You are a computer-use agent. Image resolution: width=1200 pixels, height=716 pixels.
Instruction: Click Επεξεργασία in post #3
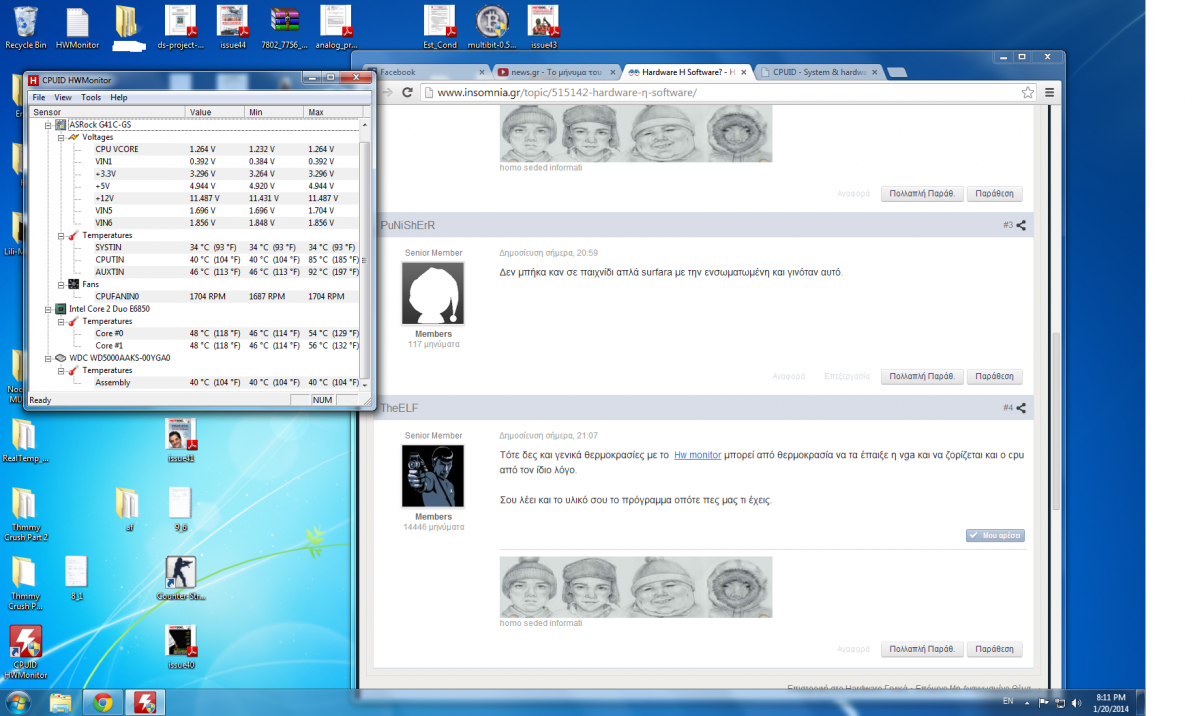point(845,377)
